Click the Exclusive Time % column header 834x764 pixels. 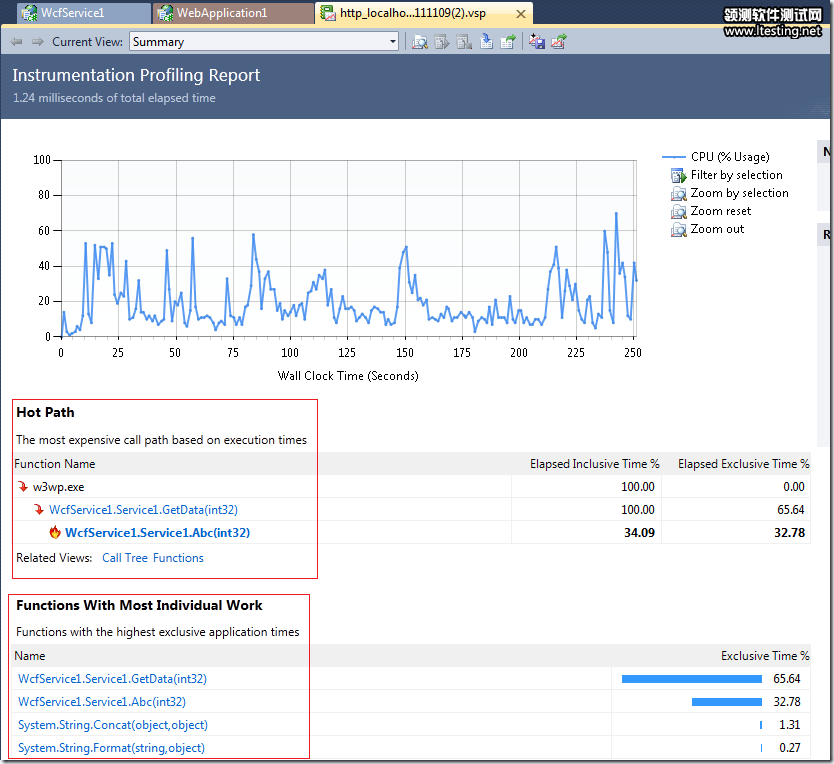tap(765, 656)
